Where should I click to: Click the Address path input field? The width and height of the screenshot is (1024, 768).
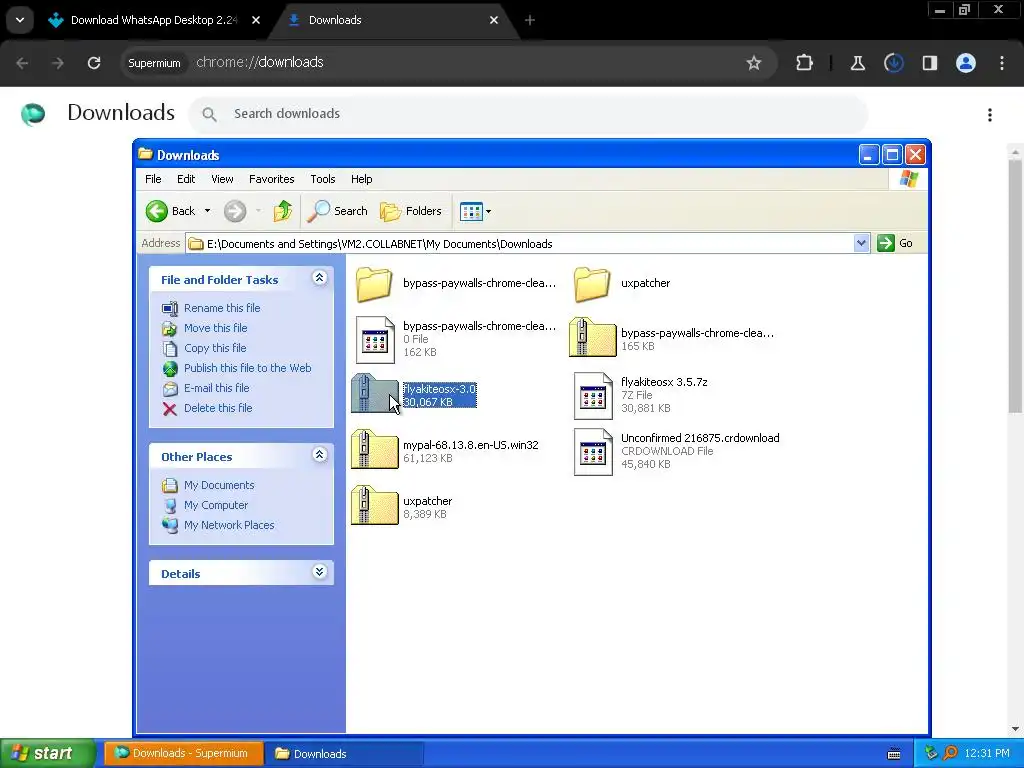(x=520, y=244)
